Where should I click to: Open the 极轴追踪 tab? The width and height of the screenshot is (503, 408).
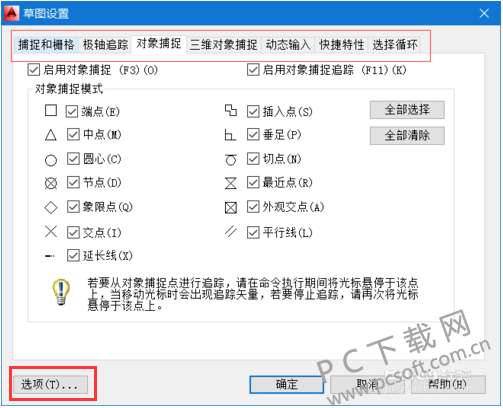point(105,44)
